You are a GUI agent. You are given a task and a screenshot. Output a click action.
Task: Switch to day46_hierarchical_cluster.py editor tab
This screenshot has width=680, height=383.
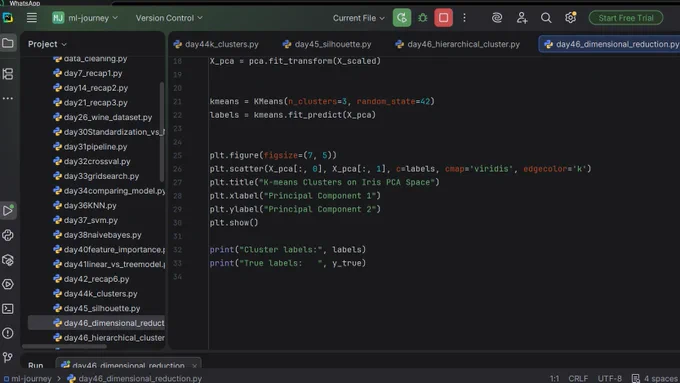tap(458, 44)
